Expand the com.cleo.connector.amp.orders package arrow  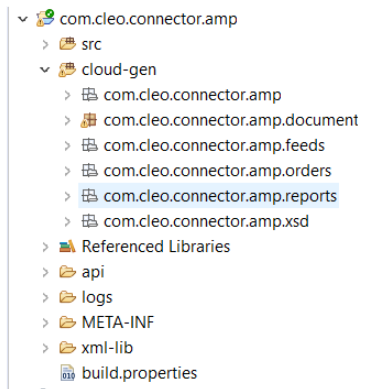point(68,171)
